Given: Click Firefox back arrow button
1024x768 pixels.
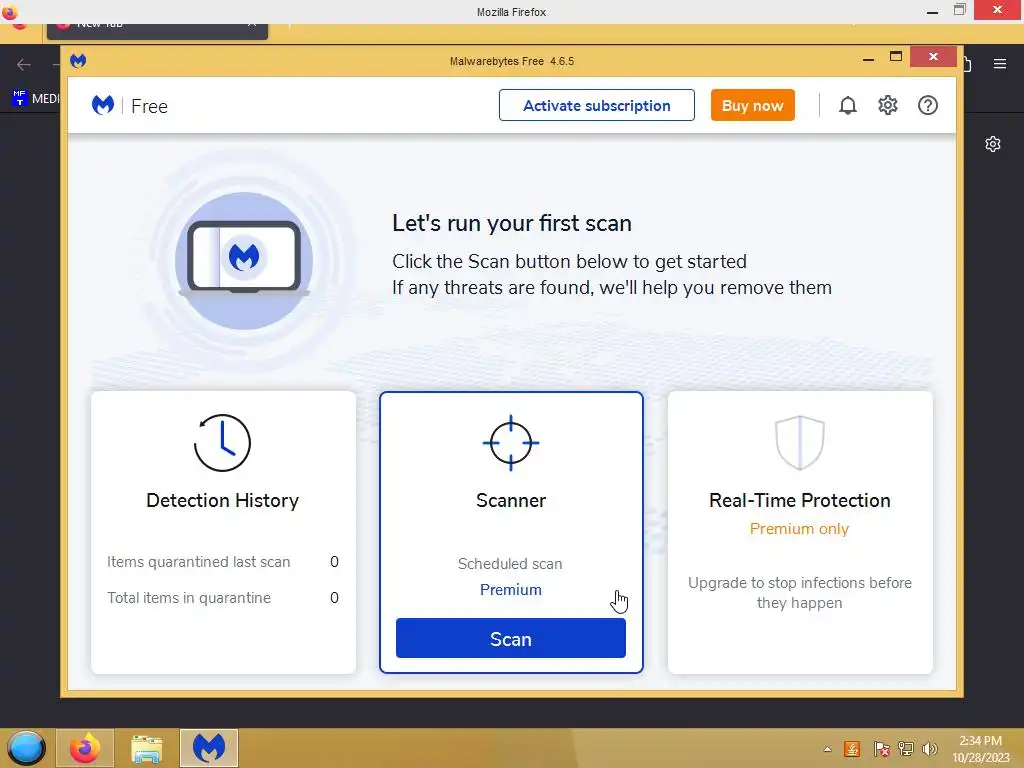Looking at the screenshot, I should [x=24, y=64].
